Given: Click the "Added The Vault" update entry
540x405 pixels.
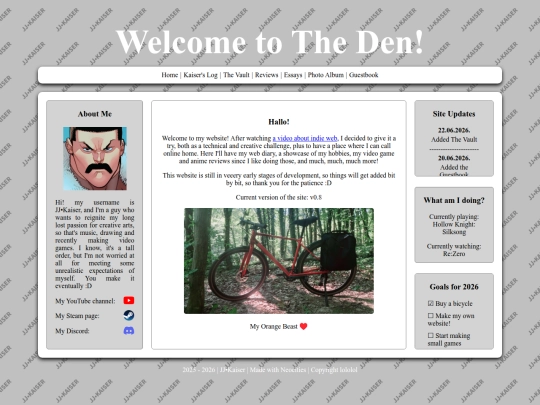Looking at the screenshot, I should (x=454, y=139).
